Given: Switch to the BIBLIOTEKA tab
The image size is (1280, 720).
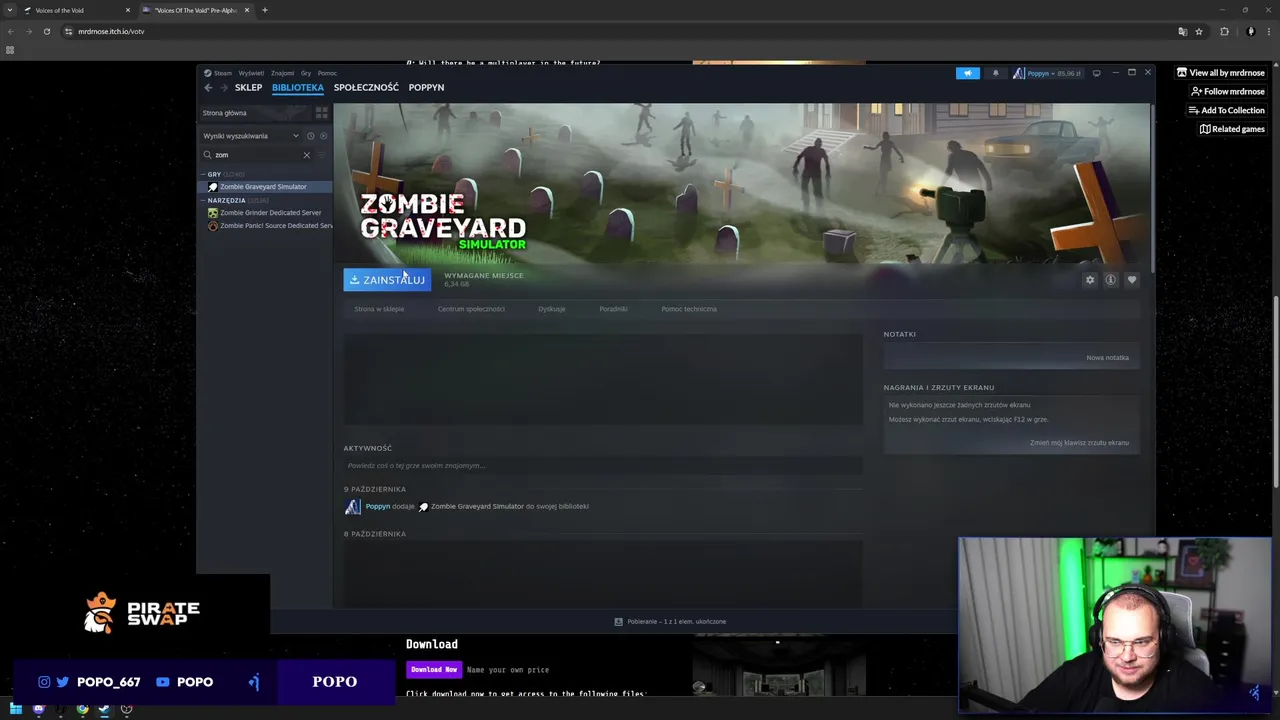Looking at the screenshot, I should click(x=298, y=87).
